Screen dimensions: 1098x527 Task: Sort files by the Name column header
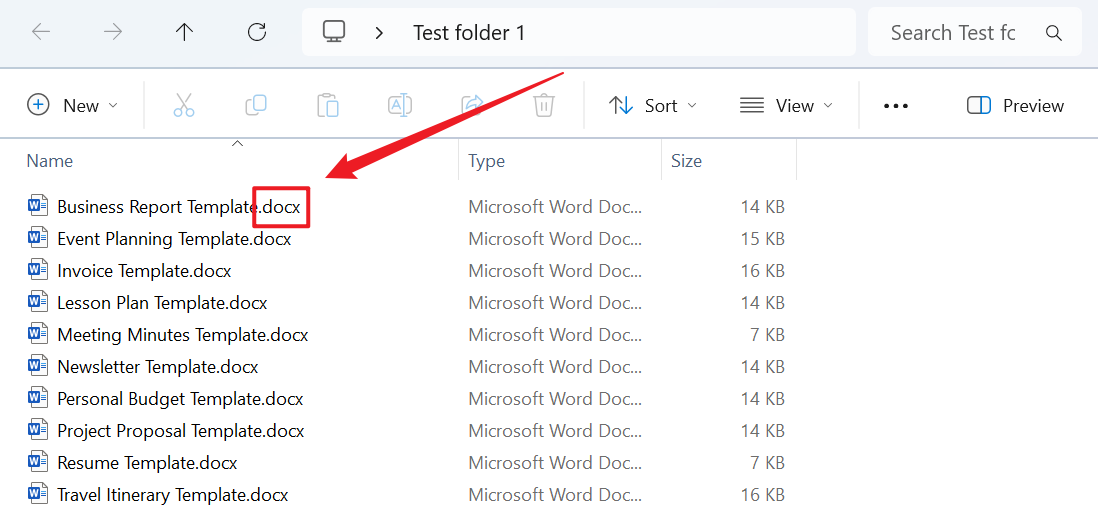pos(50,161)
